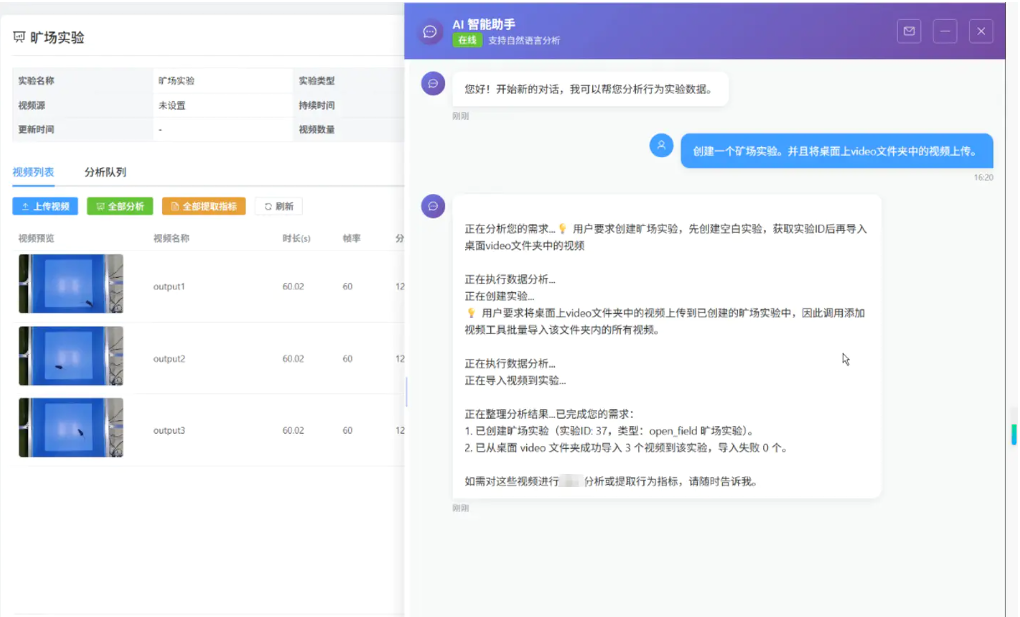The width and height of the screenshot is (1020, 617).
Task: Open the mail icon in assistant header
Action: pos(909,31)
